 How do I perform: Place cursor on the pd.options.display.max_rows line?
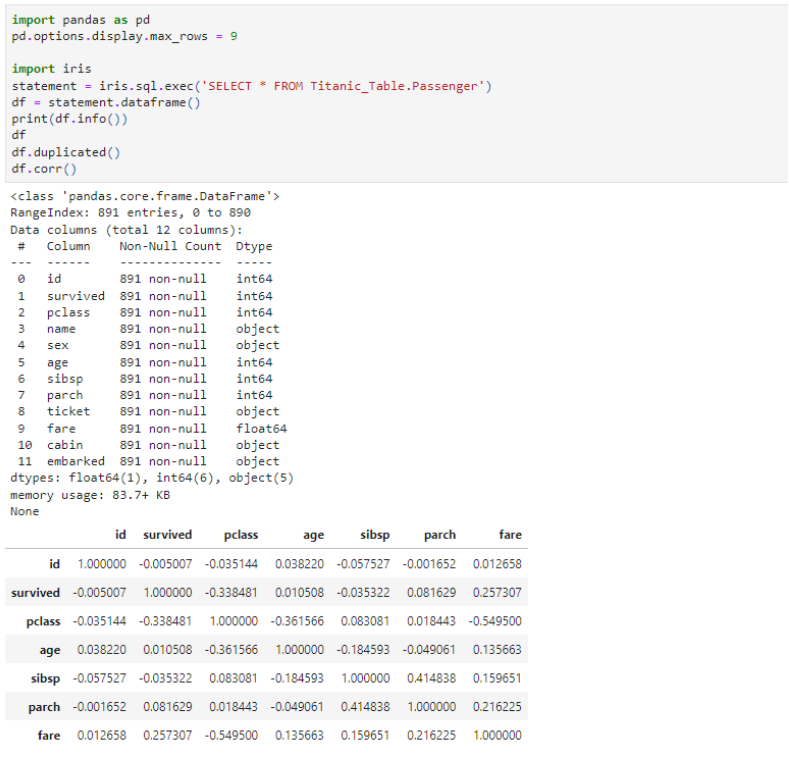tap(124, 36)
